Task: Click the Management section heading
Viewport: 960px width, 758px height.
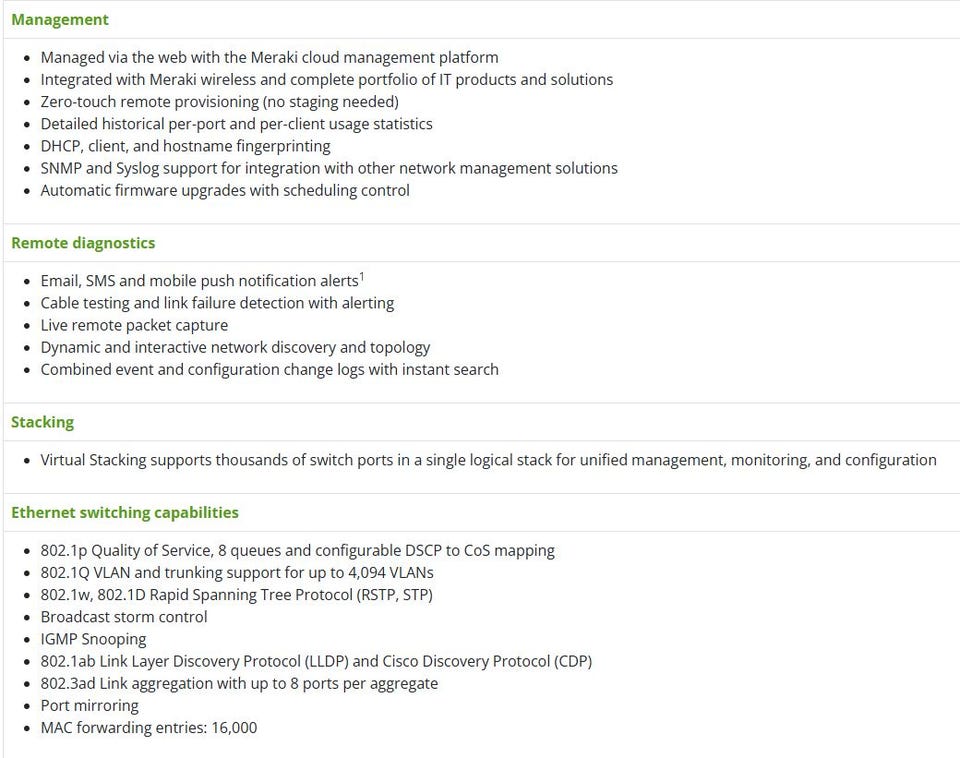Action: pyautogui.click(x=60, y=19)
